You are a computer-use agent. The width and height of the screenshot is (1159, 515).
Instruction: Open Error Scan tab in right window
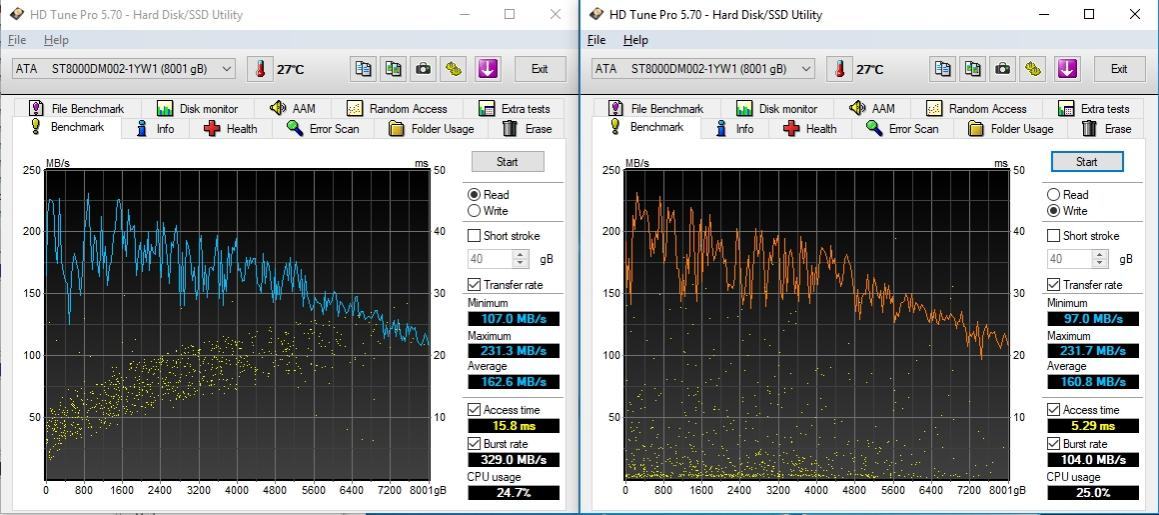pos(903,129)
